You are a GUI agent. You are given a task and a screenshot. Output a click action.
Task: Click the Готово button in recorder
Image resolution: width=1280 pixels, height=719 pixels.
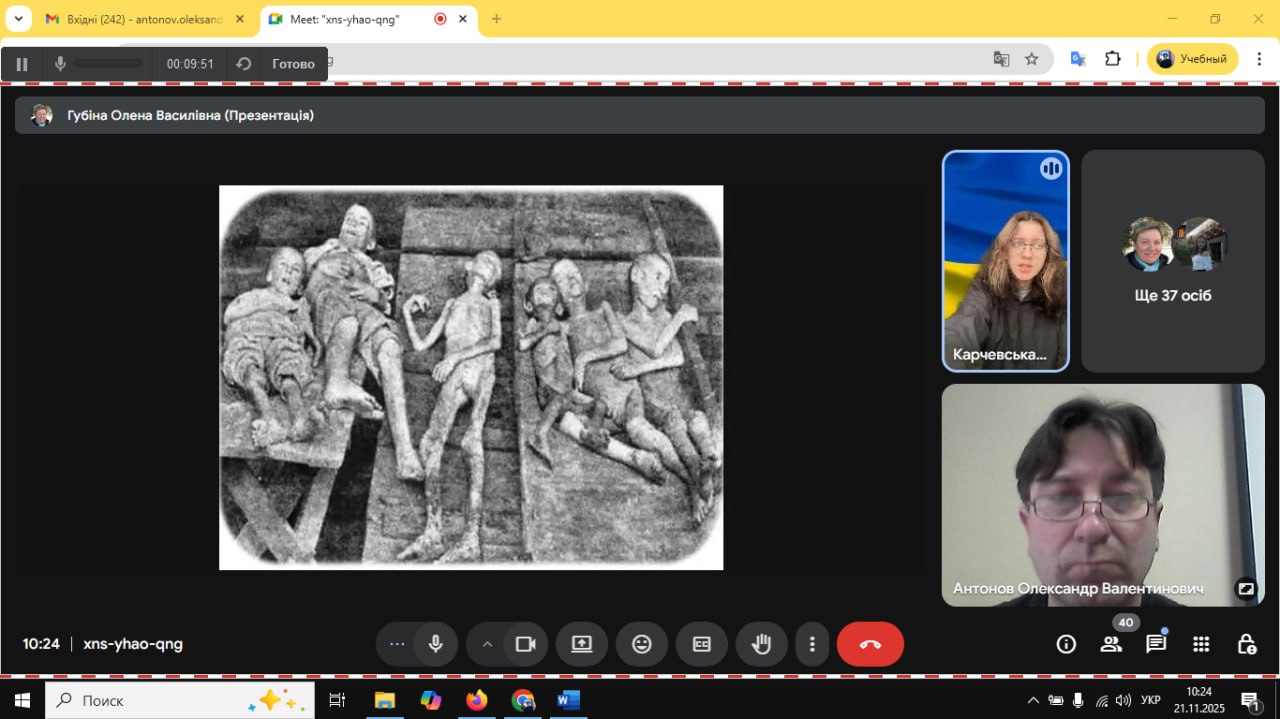293,64
